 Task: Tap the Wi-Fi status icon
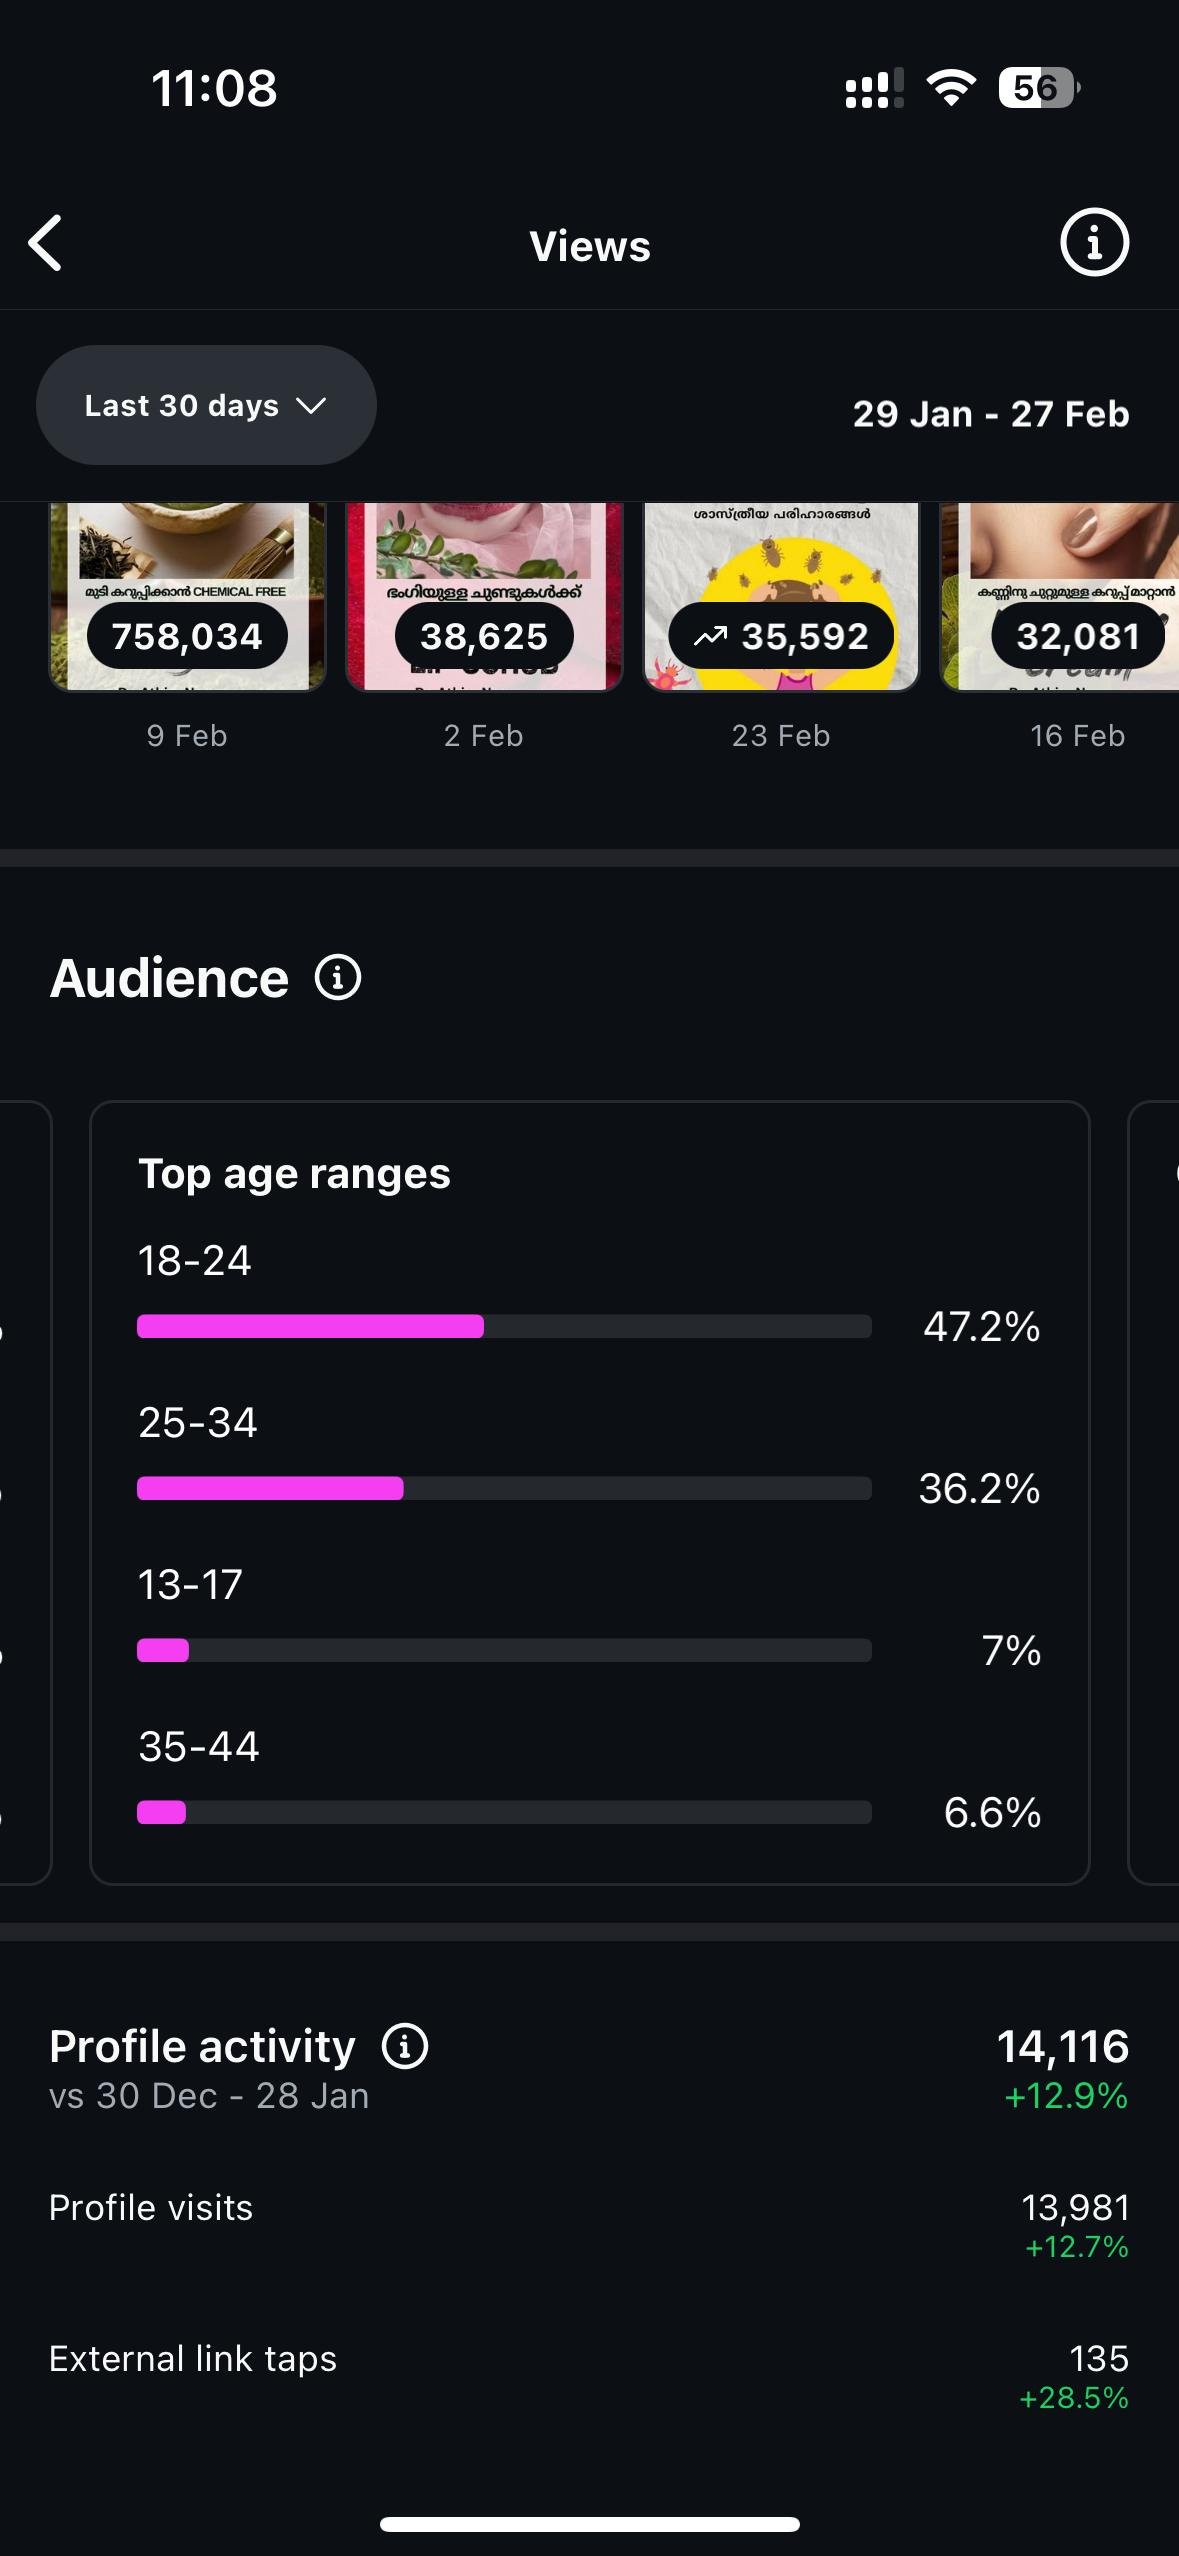coord(951,88)
